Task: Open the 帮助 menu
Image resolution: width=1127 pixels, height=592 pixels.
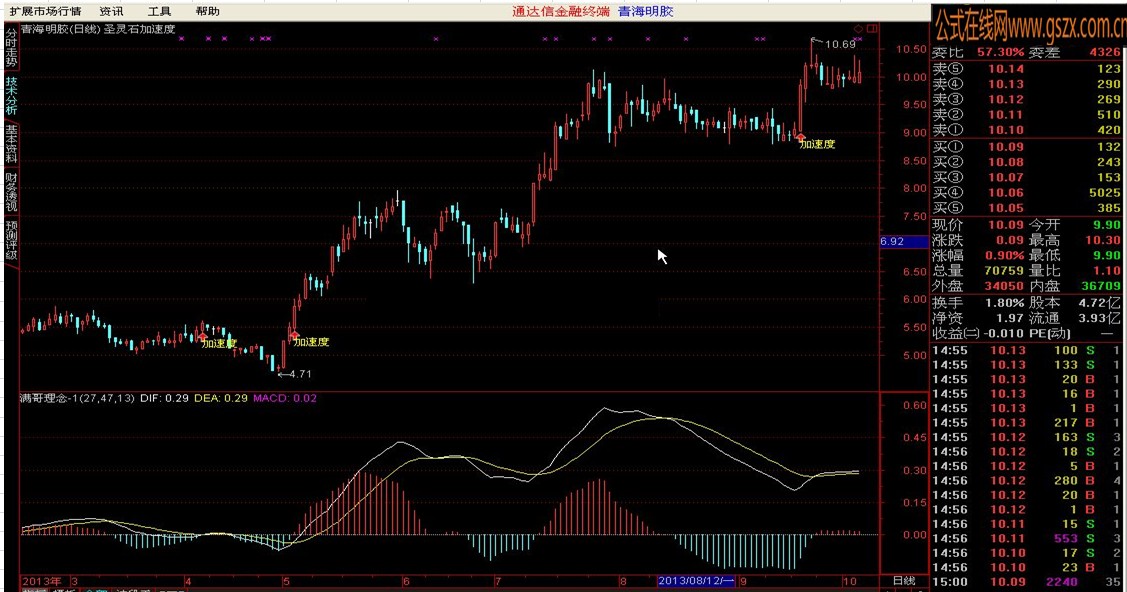Action: (x=208, y=11)
